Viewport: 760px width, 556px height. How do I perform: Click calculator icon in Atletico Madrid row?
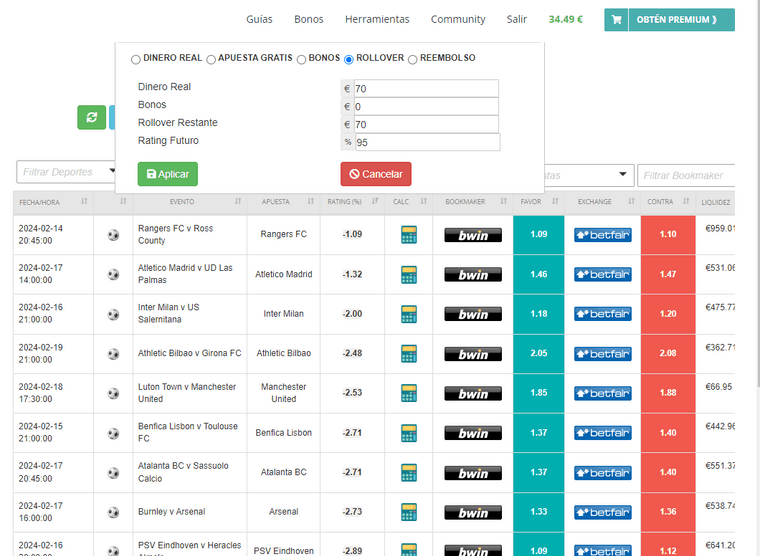point(408,274)
